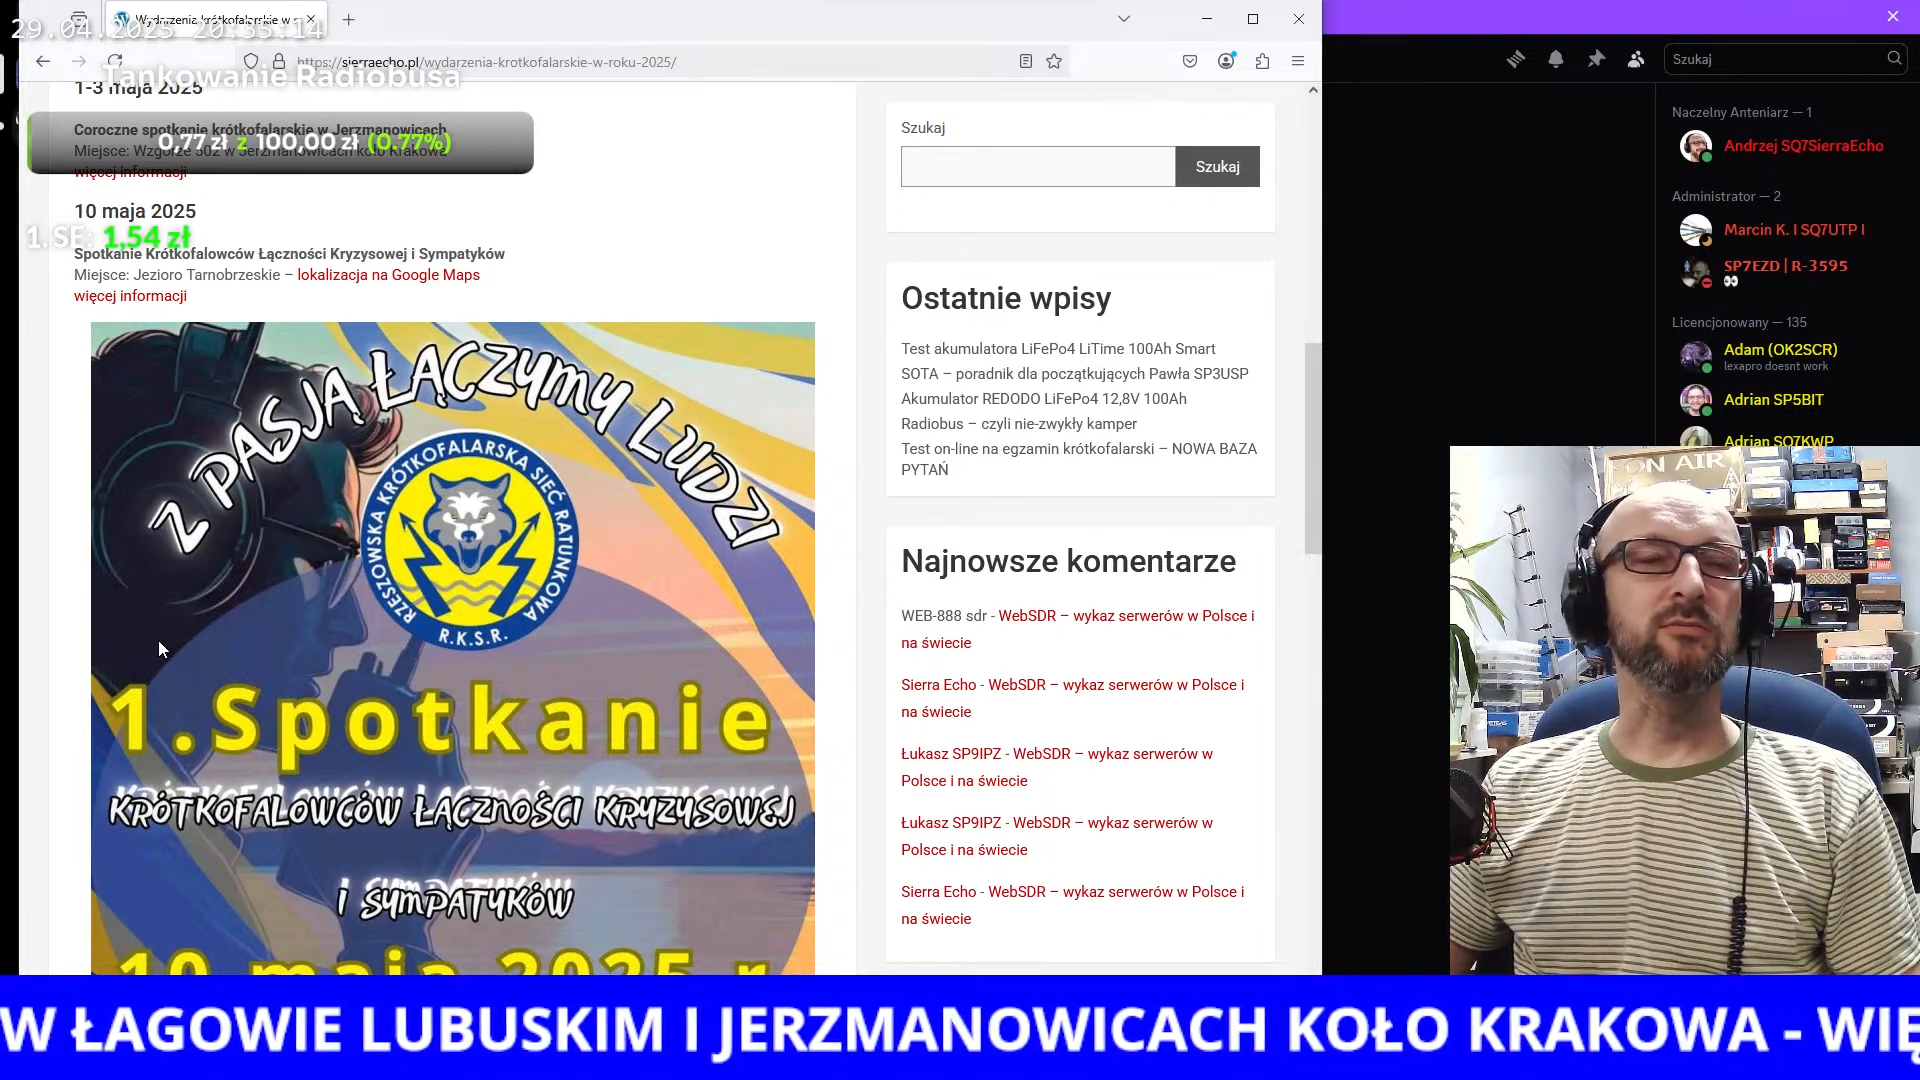Click the Ostatnie wpisy heading
This screenshot has width=1920, height=1080.
[1006, 298]
